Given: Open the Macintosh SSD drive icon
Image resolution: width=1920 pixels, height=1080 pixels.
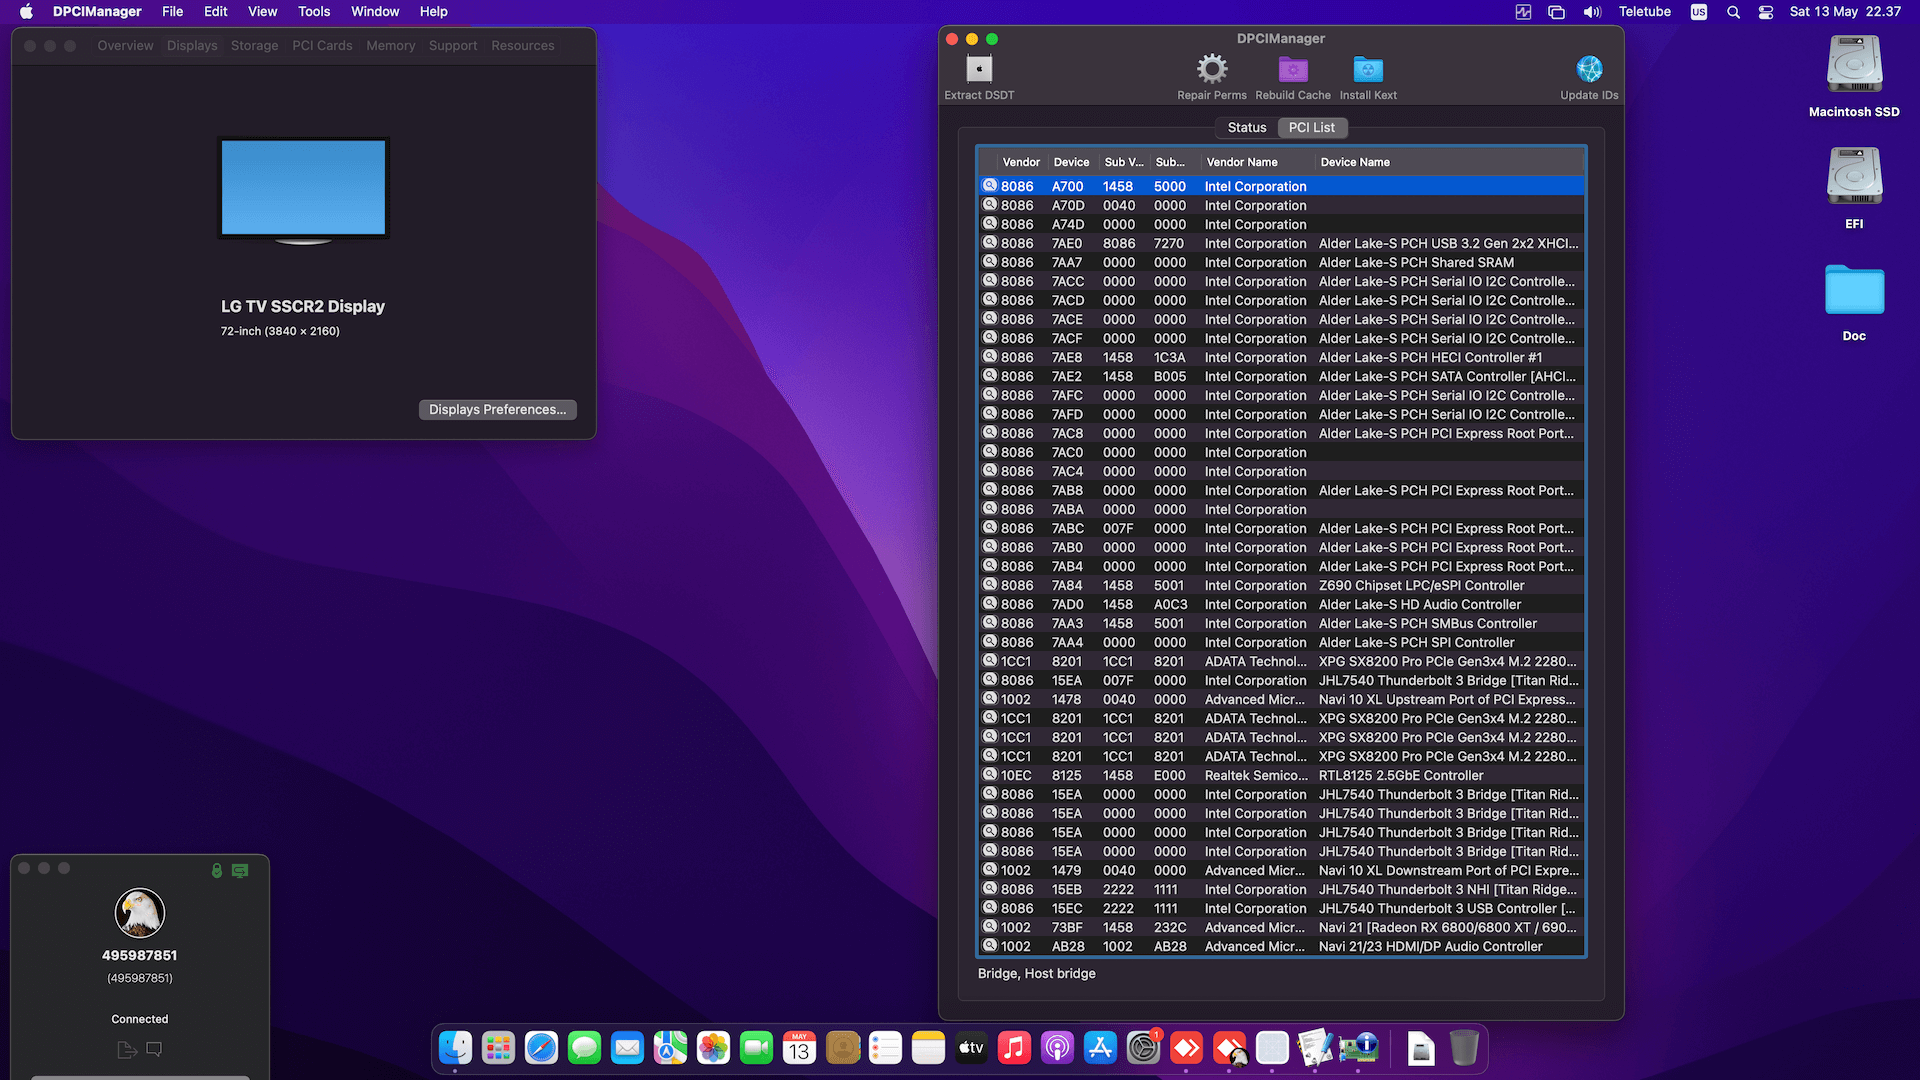Looking at the screenshot, I should (1854, 65).
